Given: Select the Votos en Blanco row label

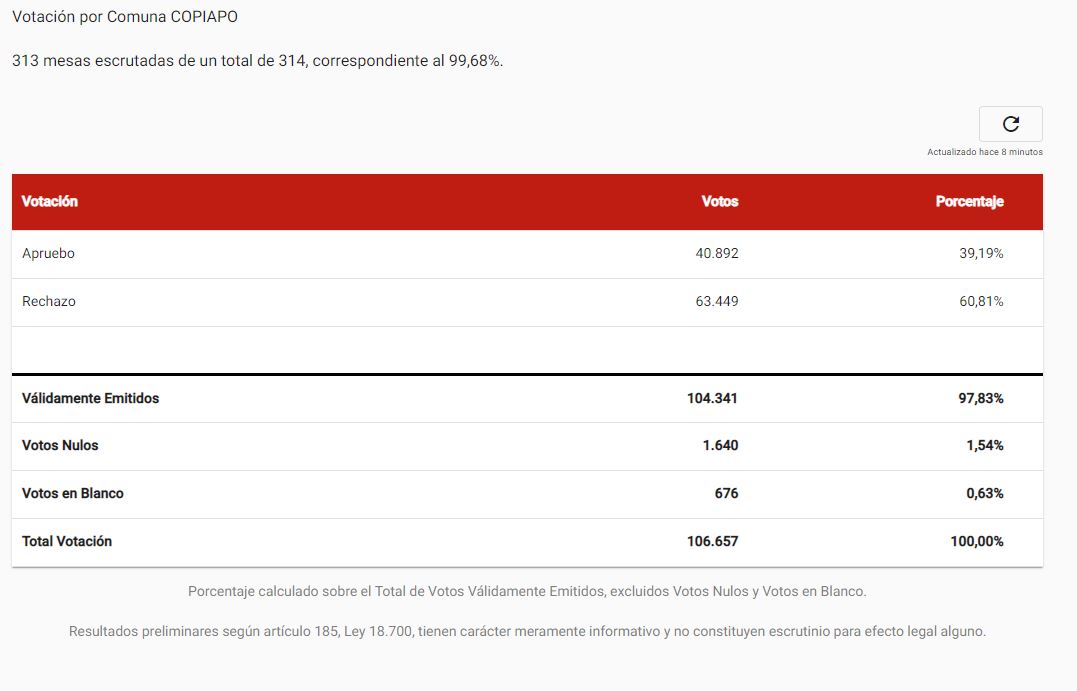Looking at the screenshot, I should [x=73, y=493].
